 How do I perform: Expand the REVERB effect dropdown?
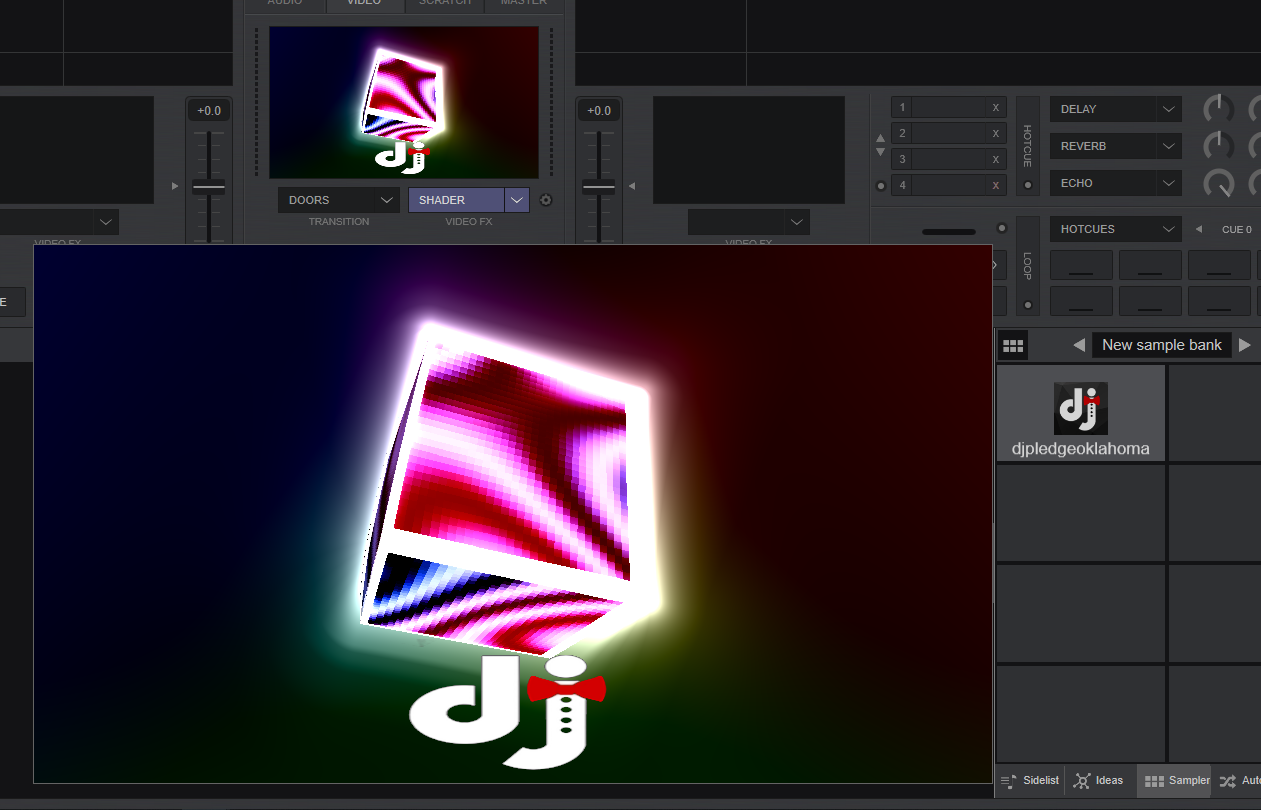[1168, 146]
